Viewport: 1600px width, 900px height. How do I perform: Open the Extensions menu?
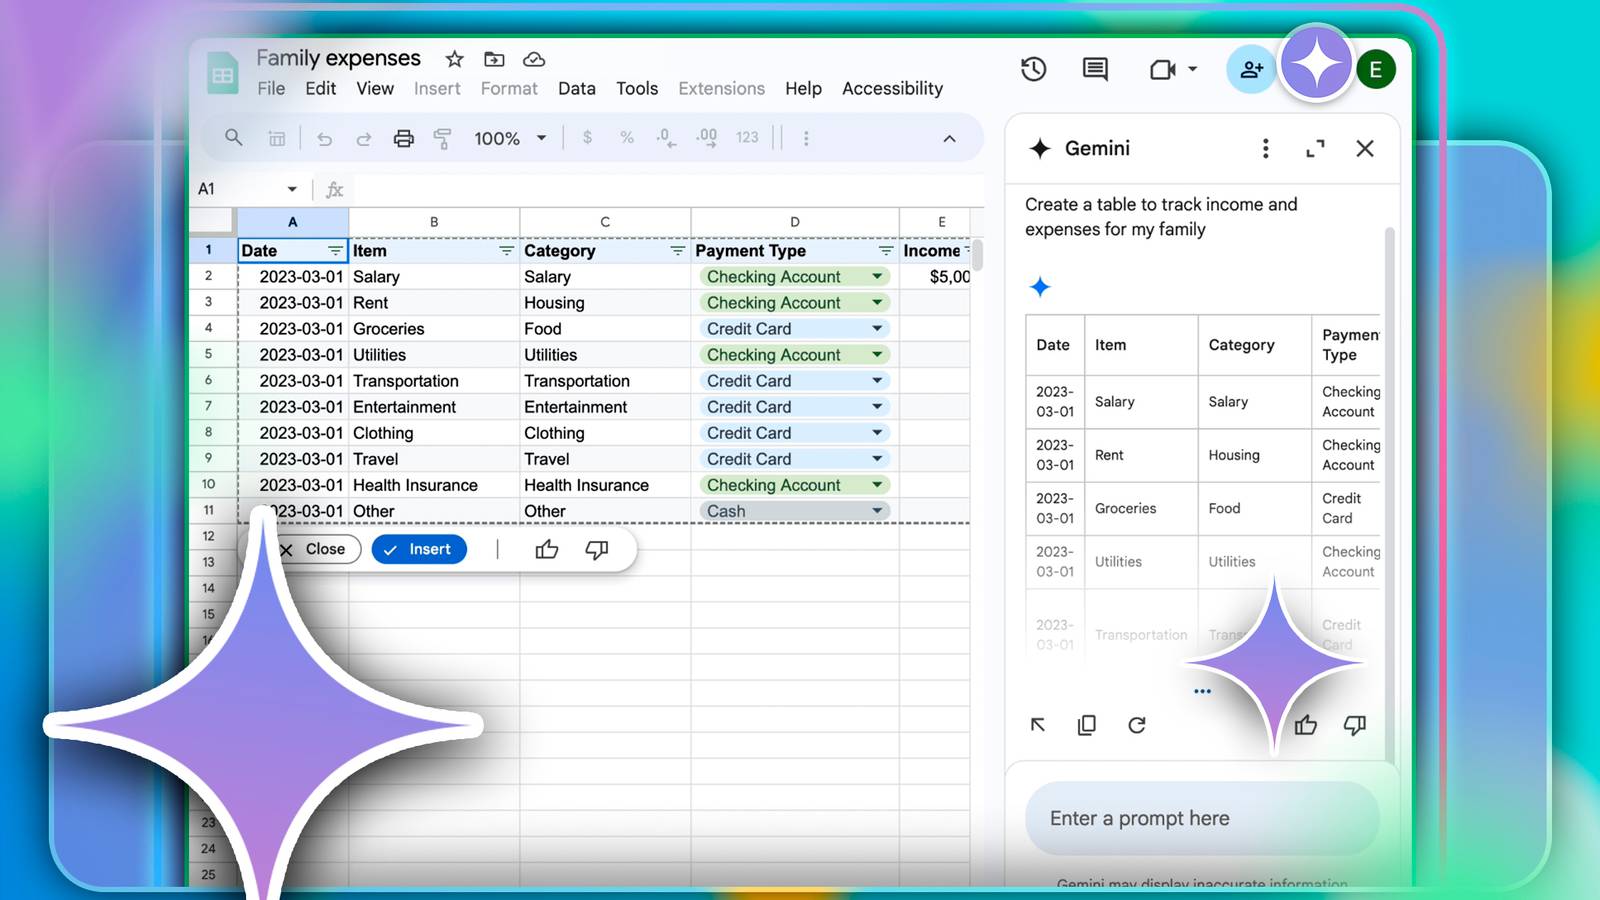coord(721,88)
